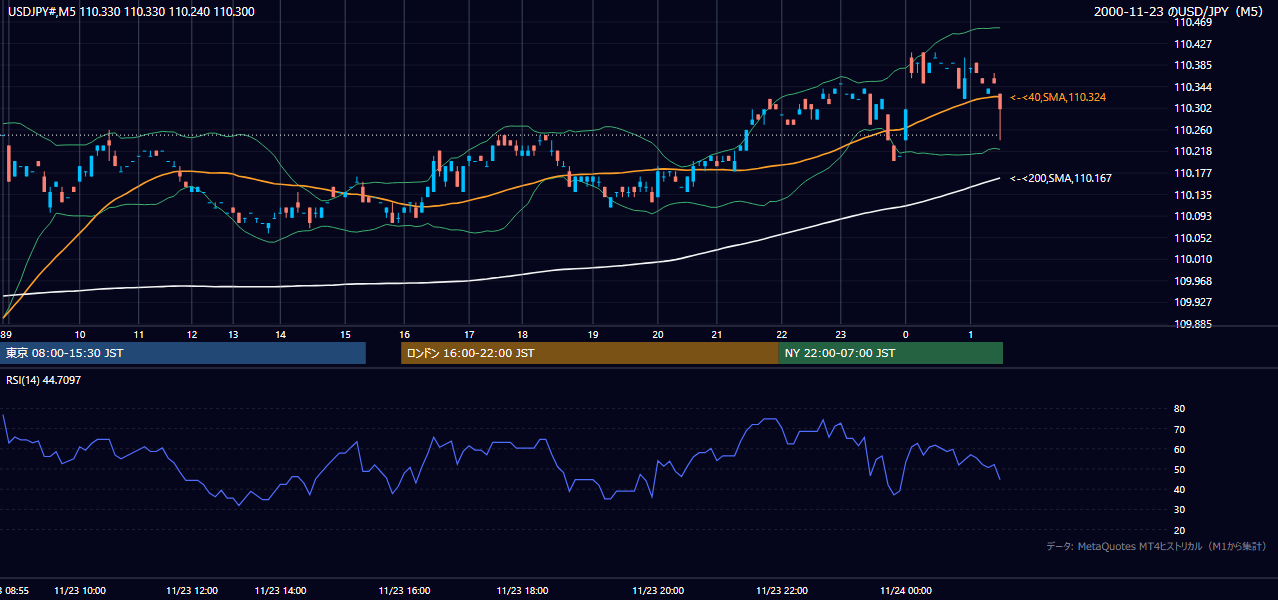Viewport: 1278px width, 600px height.
Task: Click price level 109.885 on the axis
Action: pos(1193,324)
